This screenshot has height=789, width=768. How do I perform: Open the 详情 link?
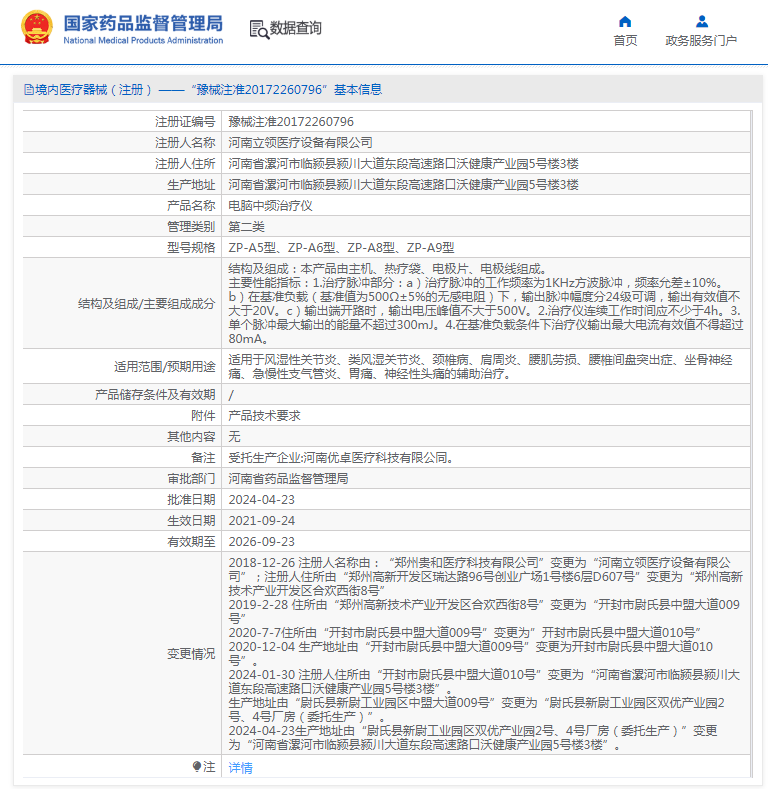(x=241, y=767)
